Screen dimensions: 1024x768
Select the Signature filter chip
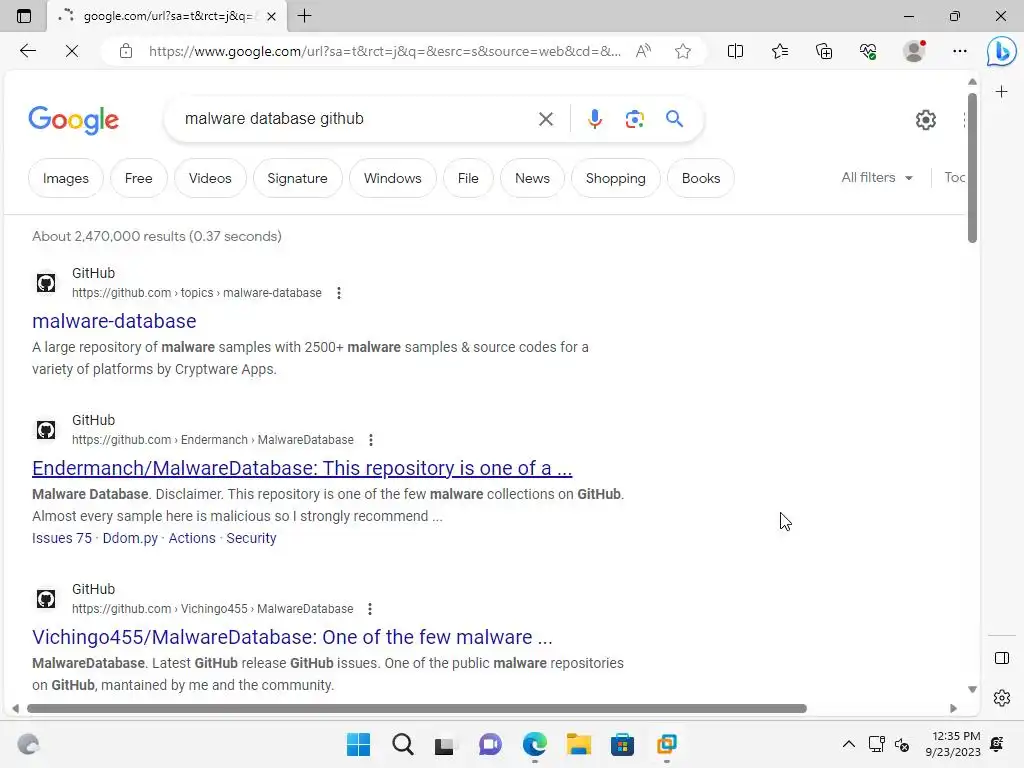point(297,178)
